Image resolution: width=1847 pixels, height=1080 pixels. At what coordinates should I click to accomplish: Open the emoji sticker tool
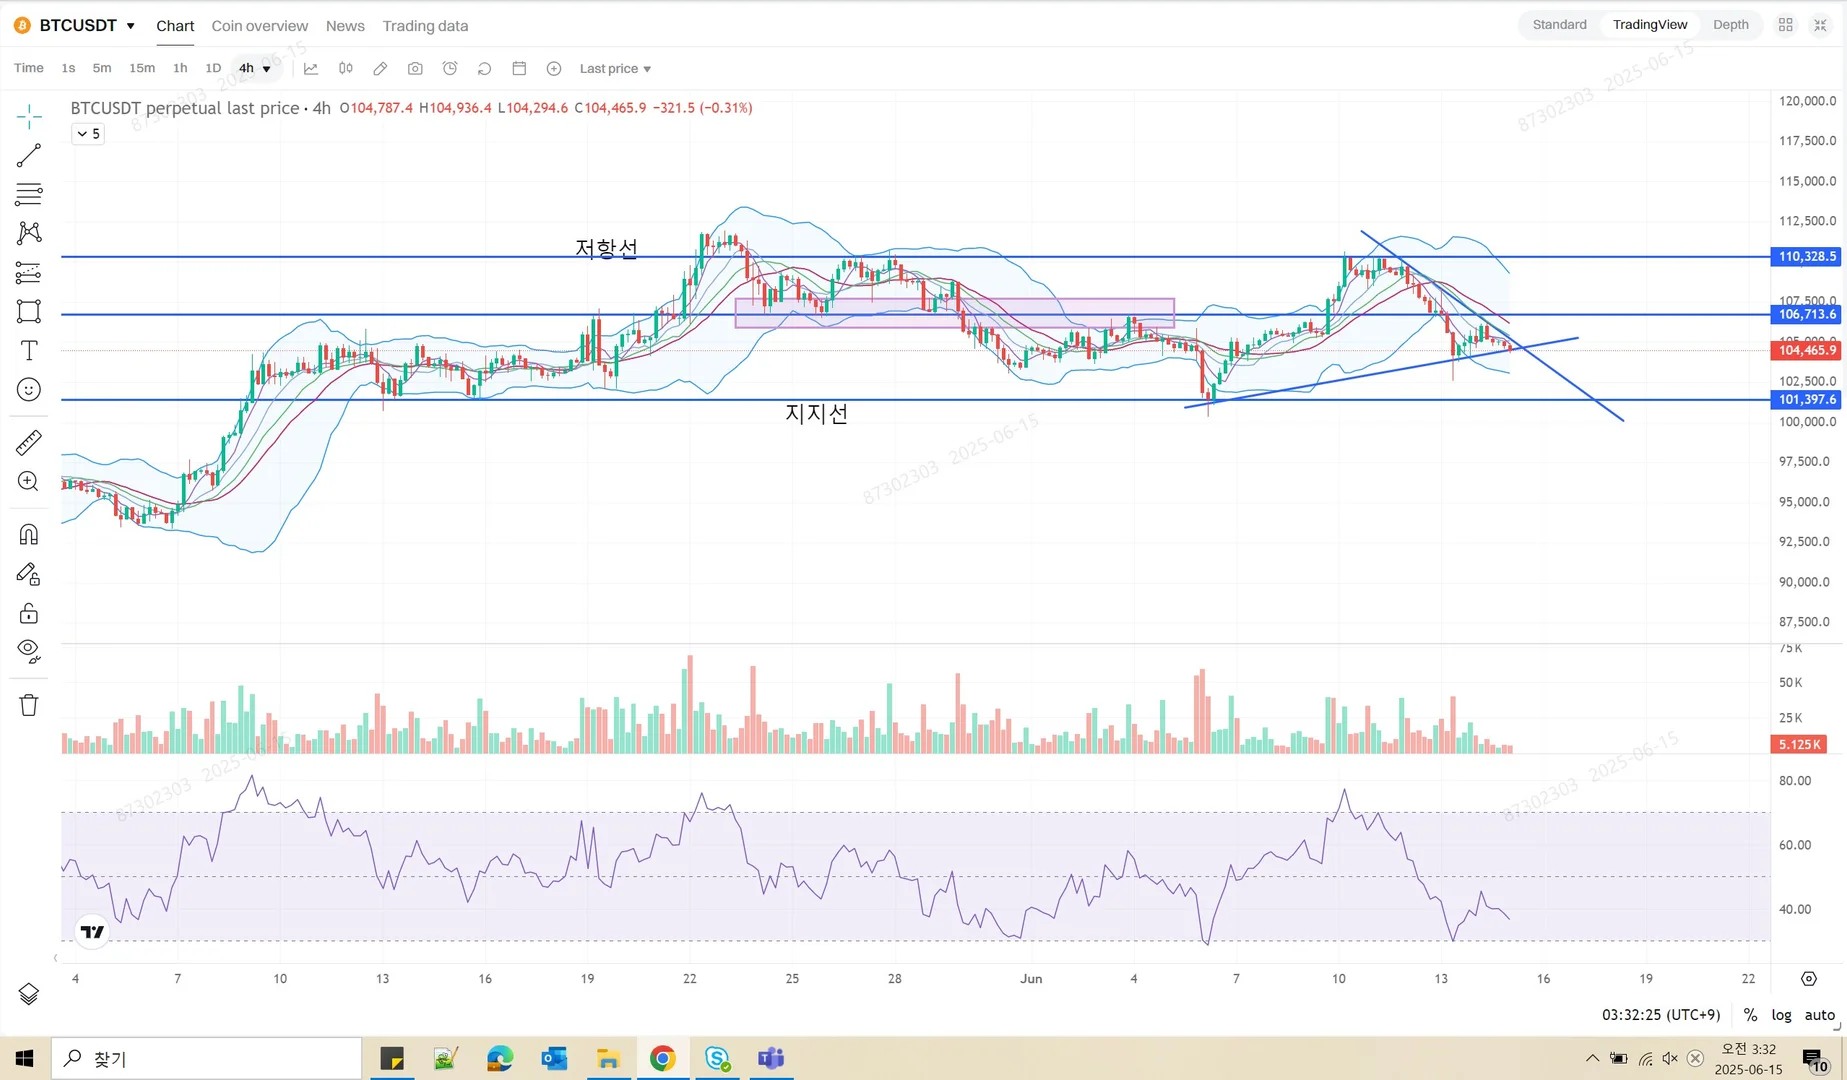(x=29, y=390)
